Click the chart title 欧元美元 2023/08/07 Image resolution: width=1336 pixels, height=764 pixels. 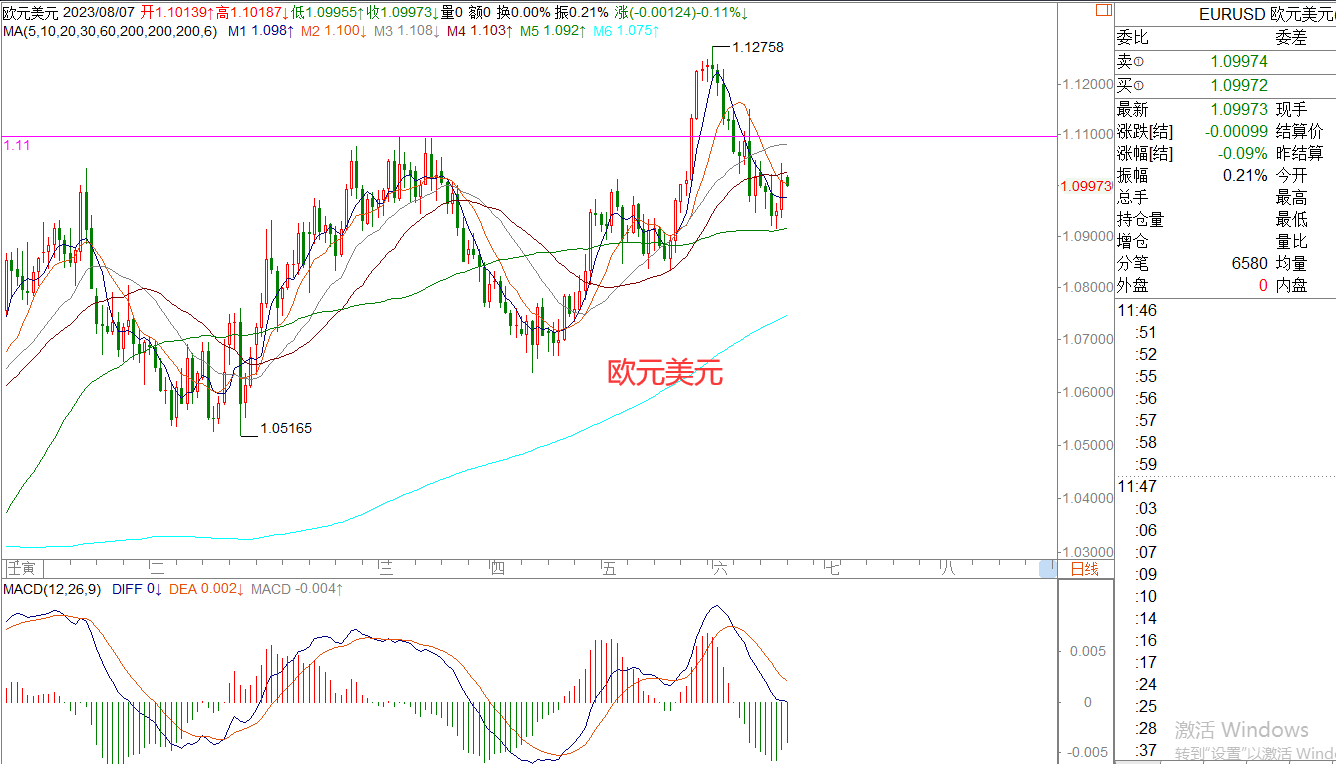point(69,12)
